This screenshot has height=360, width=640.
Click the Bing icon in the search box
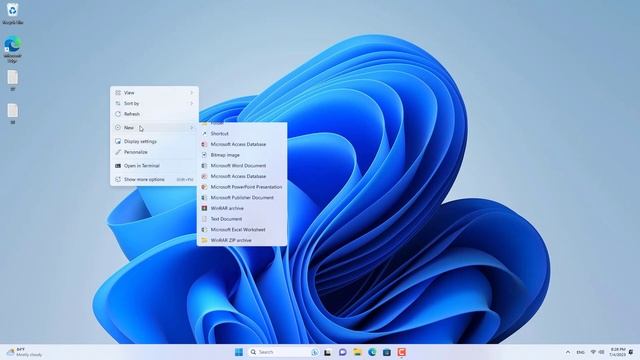tap(314, 352)
